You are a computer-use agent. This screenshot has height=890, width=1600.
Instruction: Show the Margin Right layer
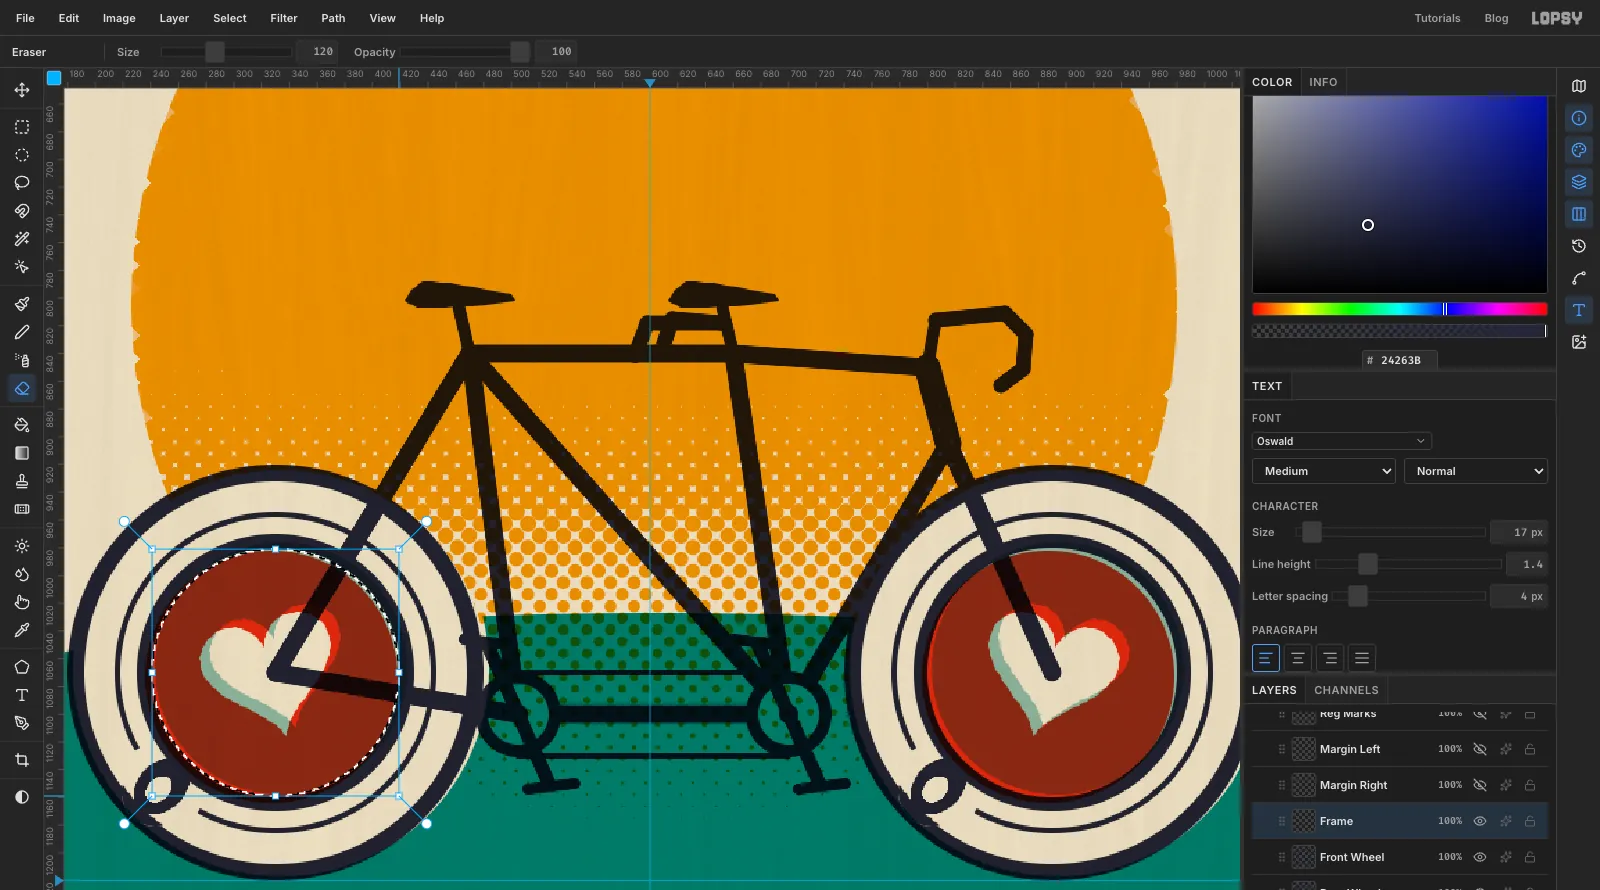1480,785
